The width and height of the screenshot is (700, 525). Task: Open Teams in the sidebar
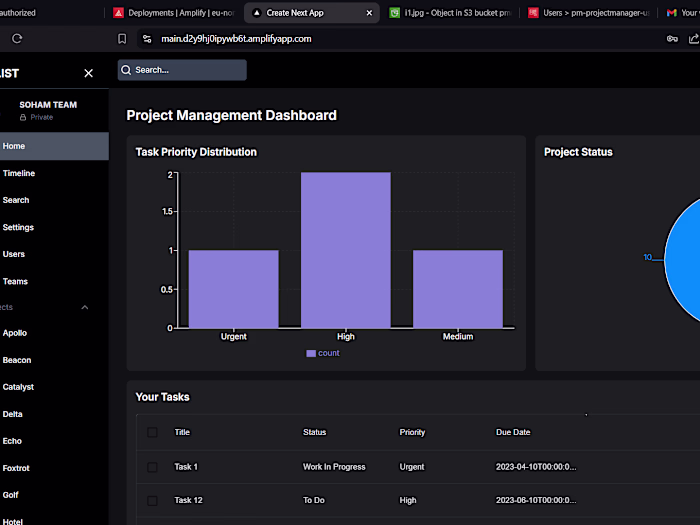(54, 281)
